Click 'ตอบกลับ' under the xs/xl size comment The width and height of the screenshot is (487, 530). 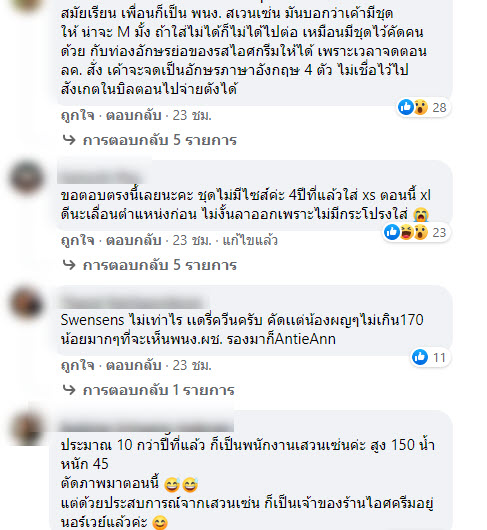coord(133,240)
